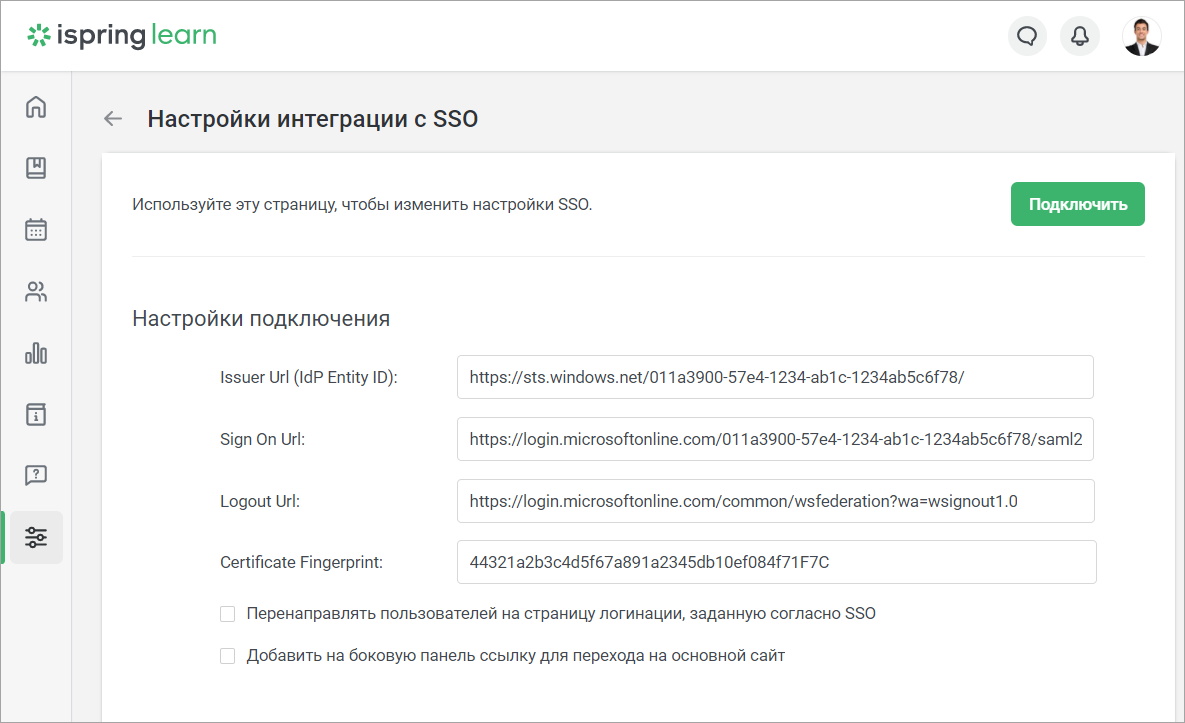
Task: Open the Home icon in the sidebar
Action: 36,107
